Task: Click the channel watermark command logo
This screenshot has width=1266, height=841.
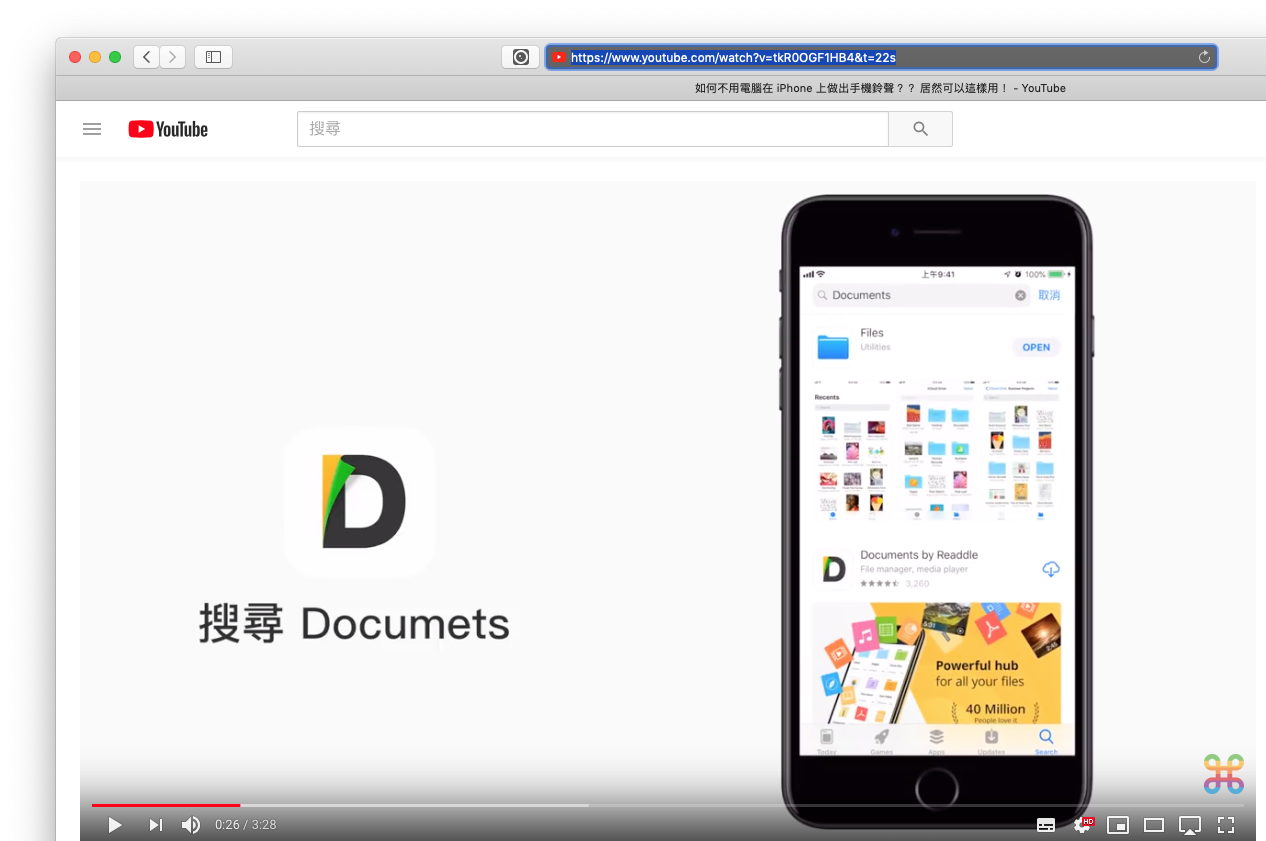Action: (x=1223, y=774)
